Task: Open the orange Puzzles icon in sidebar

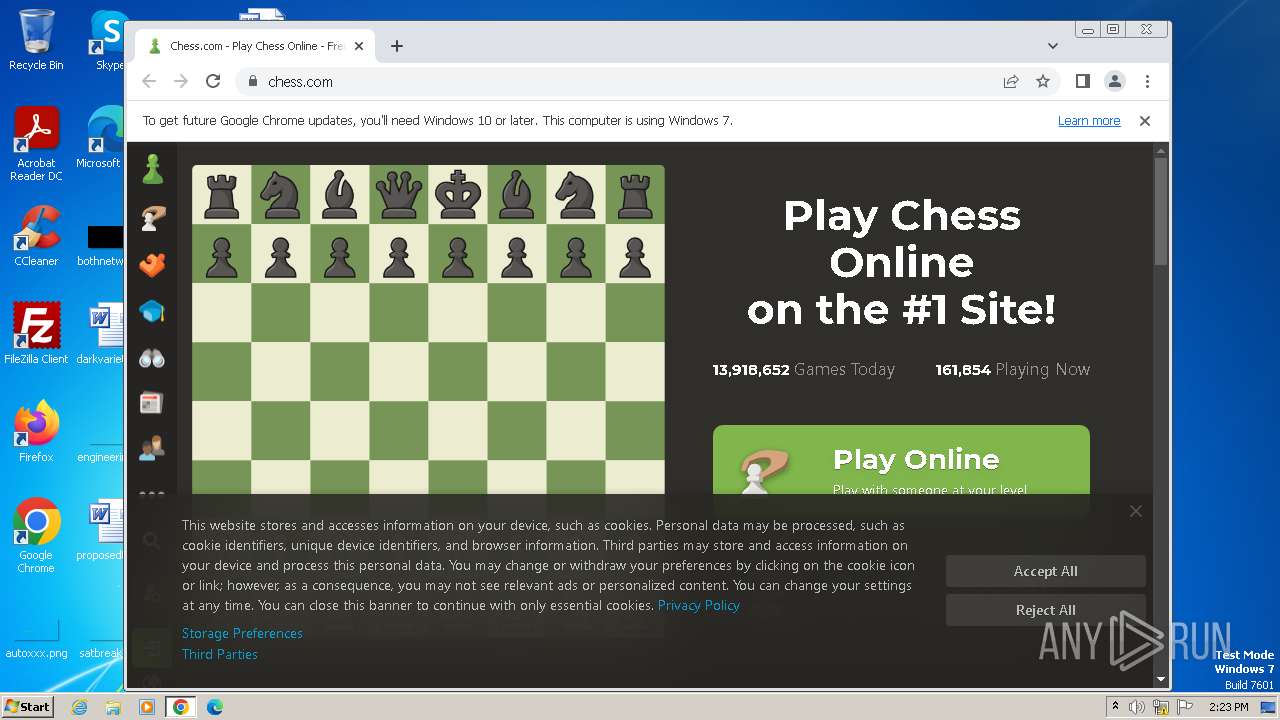Action: (152, 265)
